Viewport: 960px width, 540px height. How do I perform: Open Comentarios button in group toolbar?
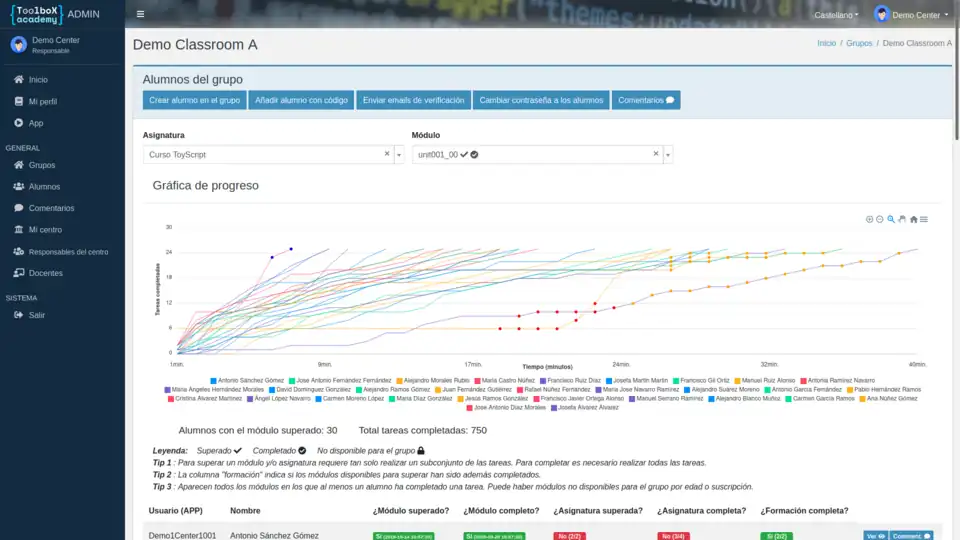(646, 100)
